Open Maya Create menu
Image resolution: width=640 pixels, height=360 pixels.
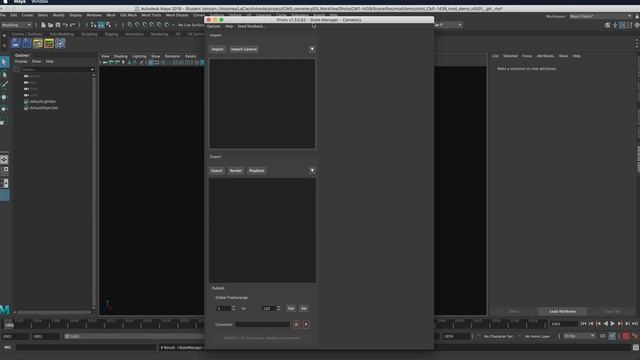(x=27, y=15)
